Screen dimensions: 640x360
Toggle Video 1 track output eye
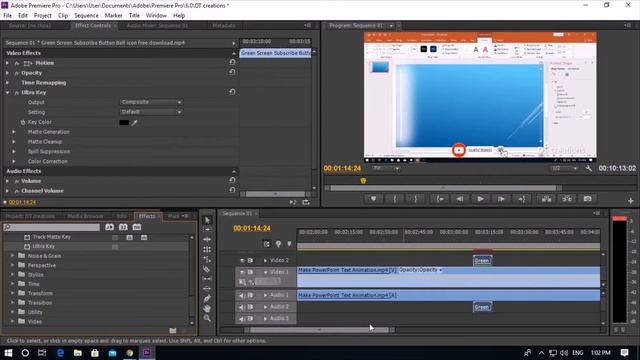point(242,272)
